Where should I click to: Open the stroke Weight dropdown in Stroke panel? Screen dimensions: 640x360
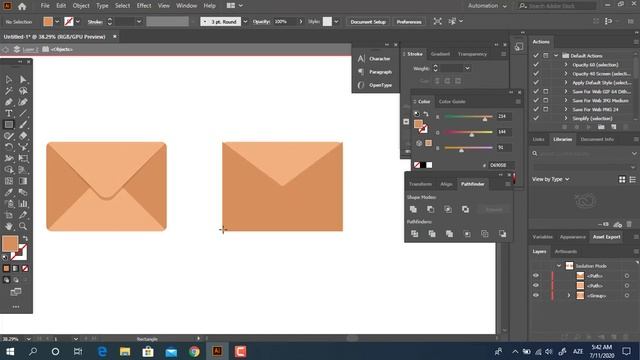point(467,69)
